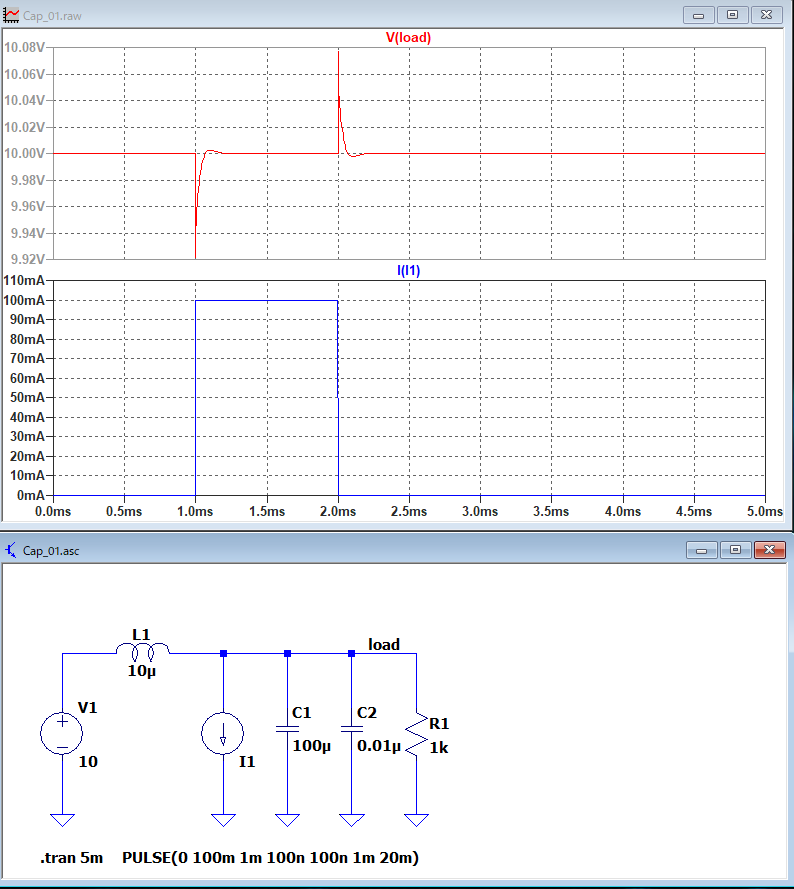Image resolution: width=794 pixels, height=889 pixels.
Task: Click the .tran 5m simulation directive
Action: pyautogui.click(x=72, y=858)
